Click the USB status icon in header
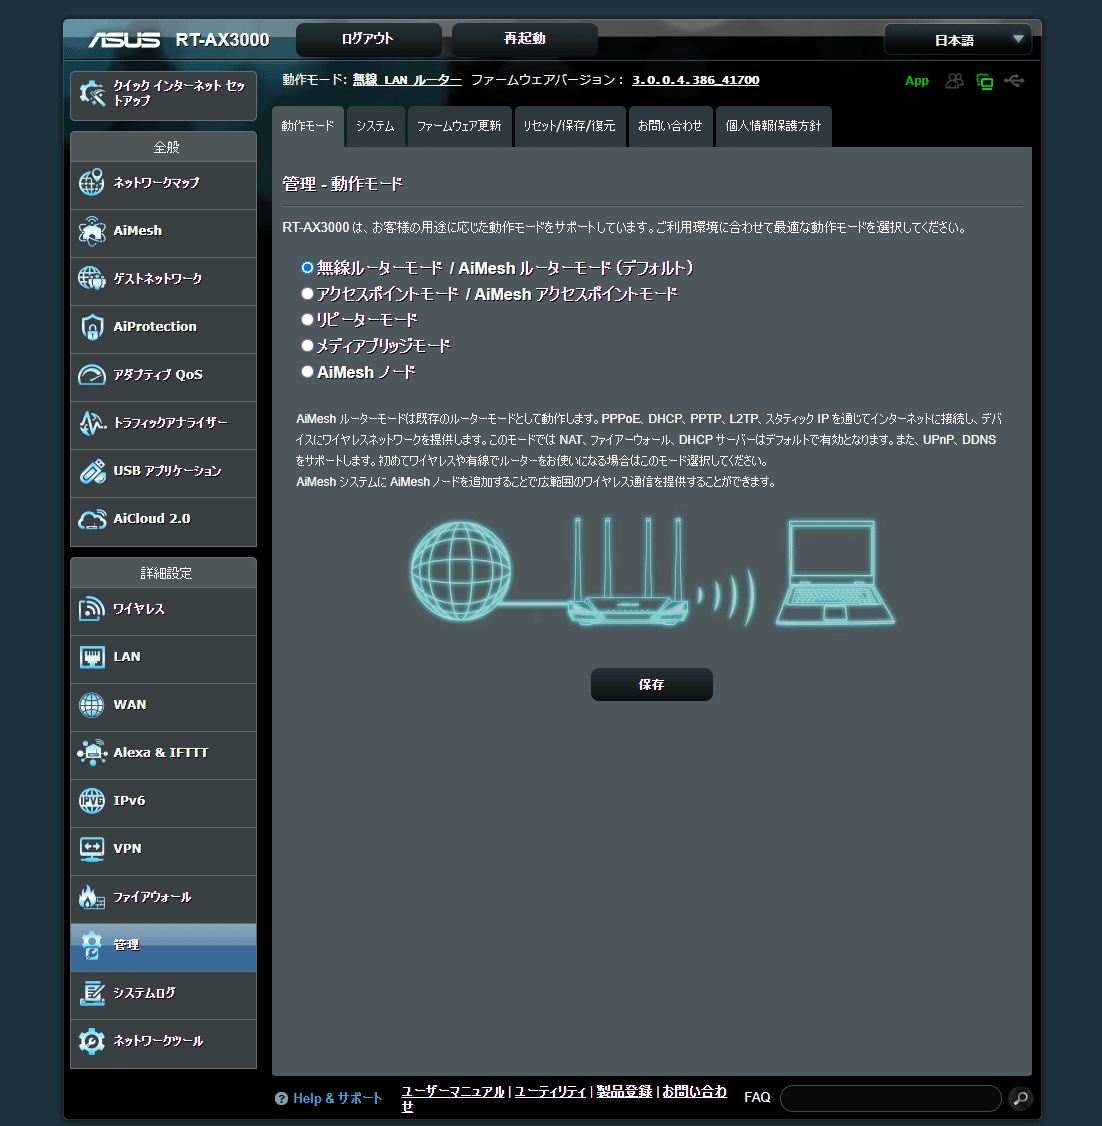Screen dimensions: 1102x1126 coord(1014,80)
